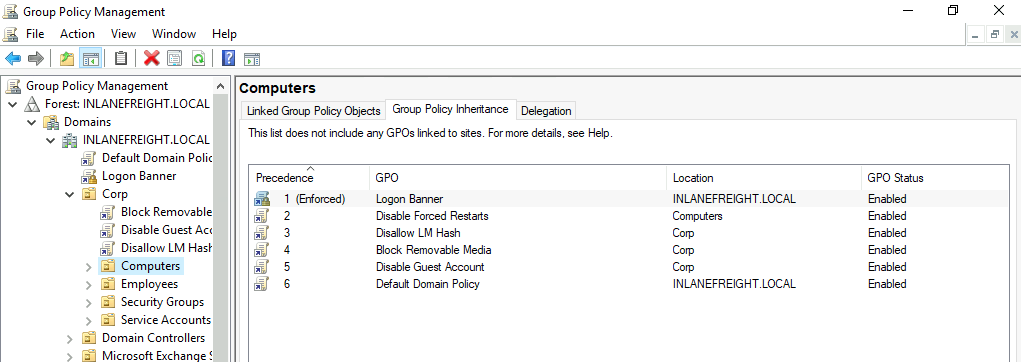Click the green Refresh toolbar icon

(x=198, y=59)
